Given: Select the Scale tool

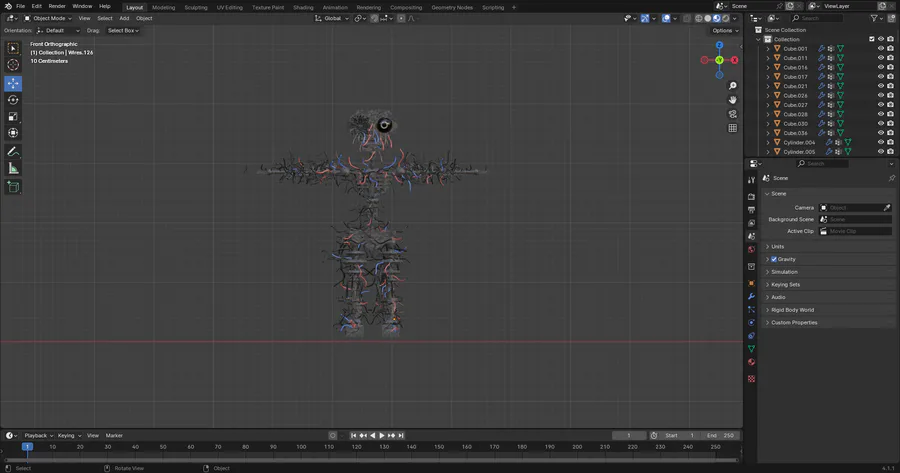Looking at the screenshot, I should click(x=13, y=116).
